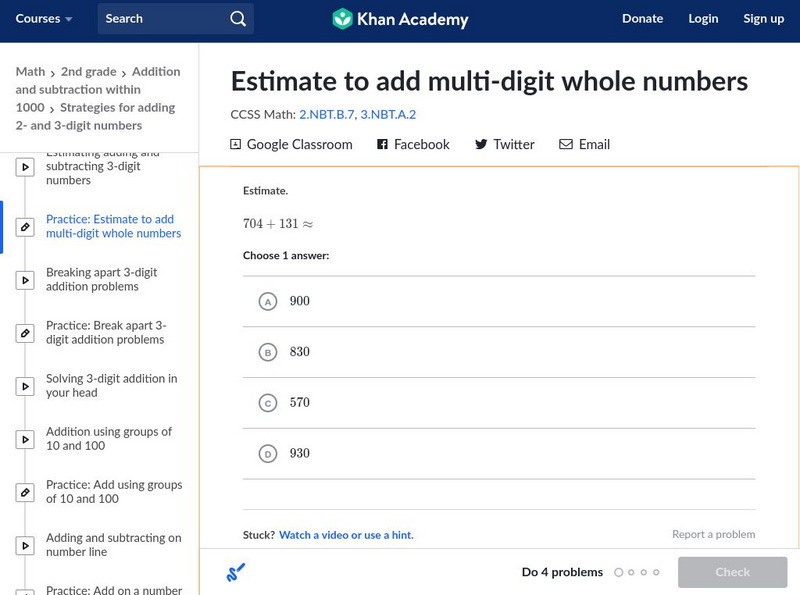Share via Google Classroom icon
This screenshot has width=800, height=595.
(236, 145)
